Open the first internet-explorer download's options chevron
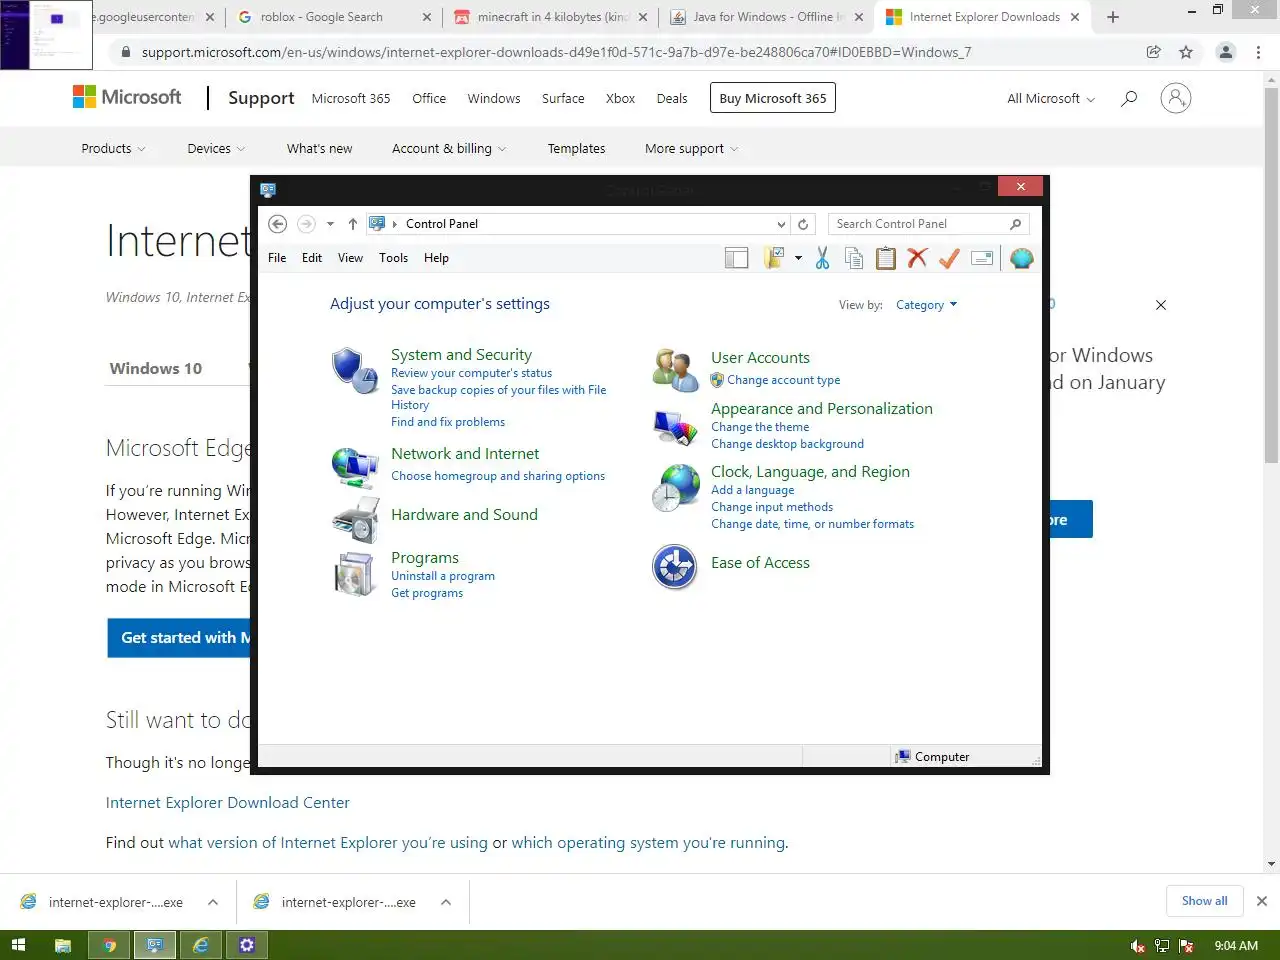The height and width of the screenshot is (960, 1280). pyautogui.click(x=213, y=902)
